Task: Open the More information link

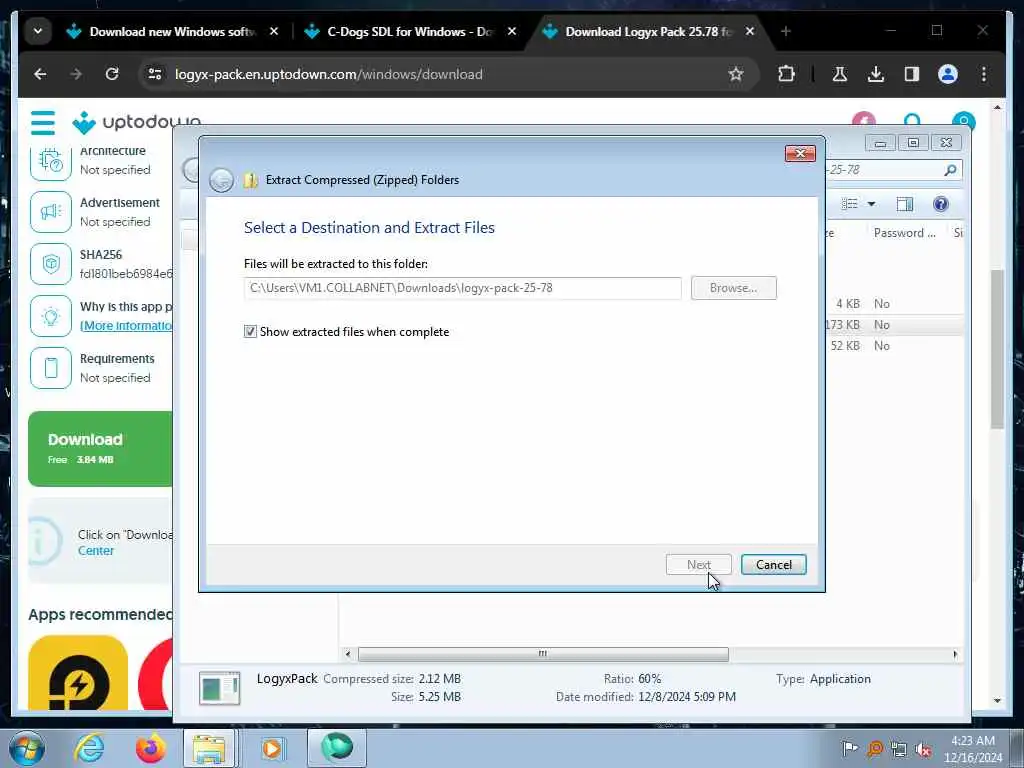Action: (126, 325)
